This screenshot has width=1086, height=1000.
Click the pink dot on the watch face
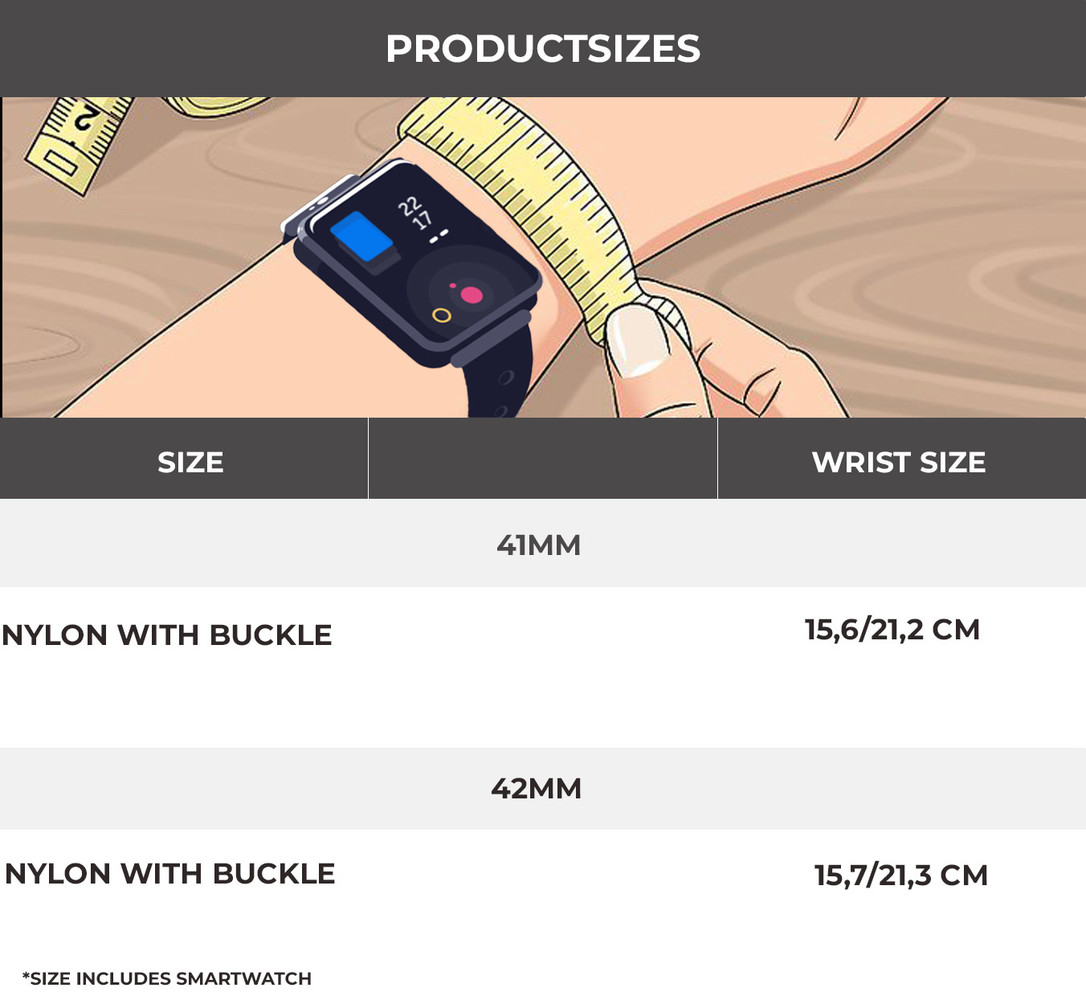click(x=471, y=294)
